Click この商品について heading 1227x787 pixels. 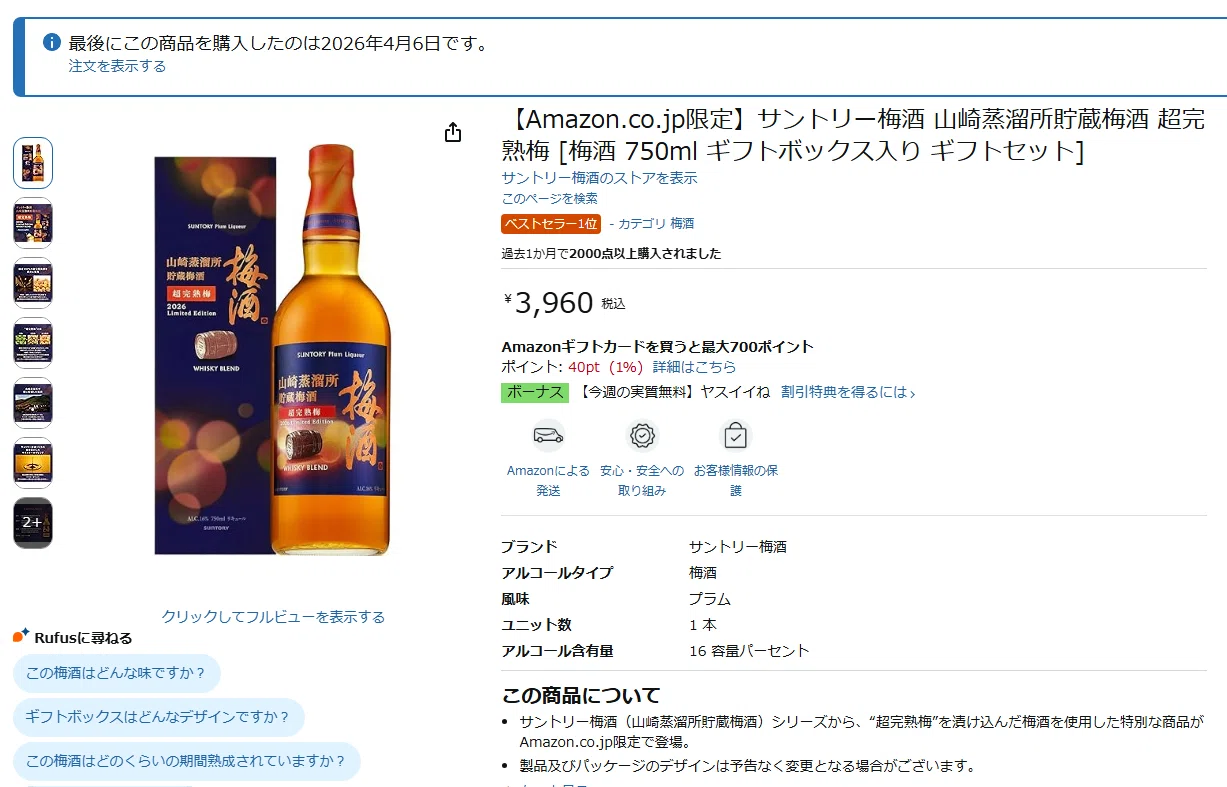pyautogui.click(x=581, y=696)
